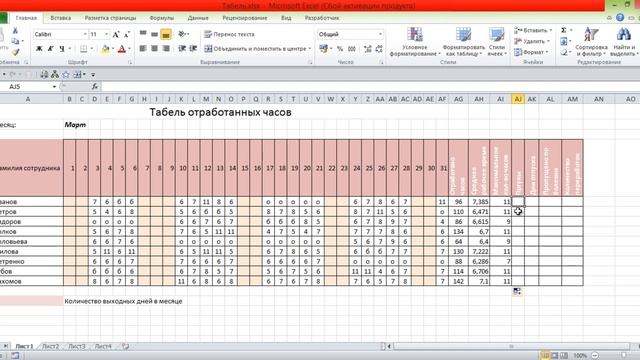640x360 pixels.
Task: Expand the Удалить cells dropdown
Action: tap(548, 41)
